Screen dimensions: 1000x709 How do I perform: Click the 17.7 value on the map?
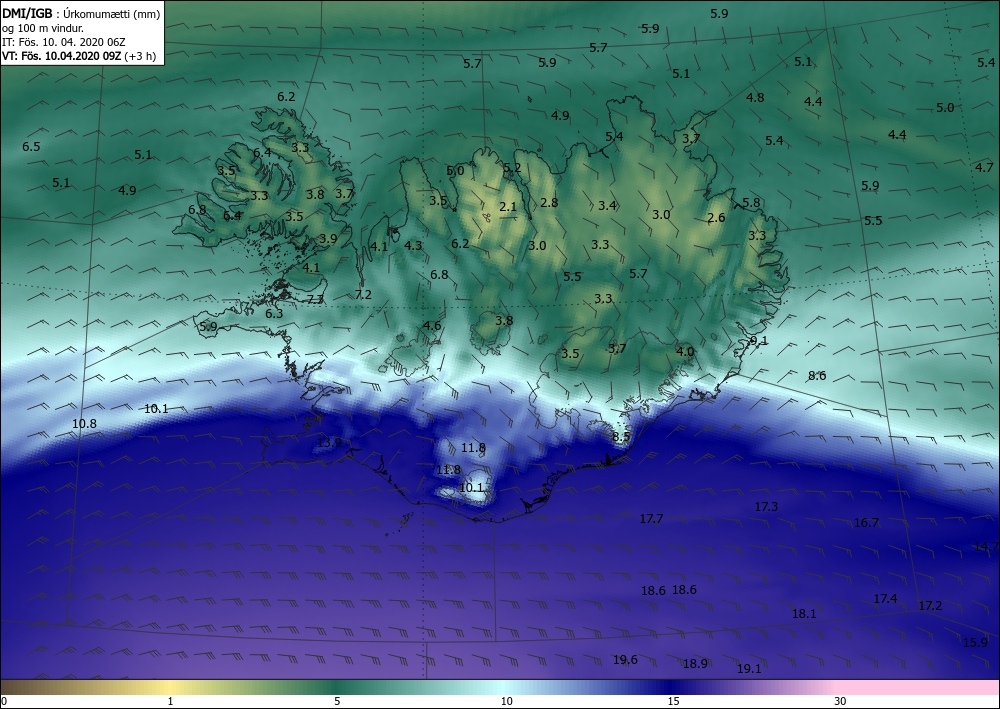click(x=651, y=518)
